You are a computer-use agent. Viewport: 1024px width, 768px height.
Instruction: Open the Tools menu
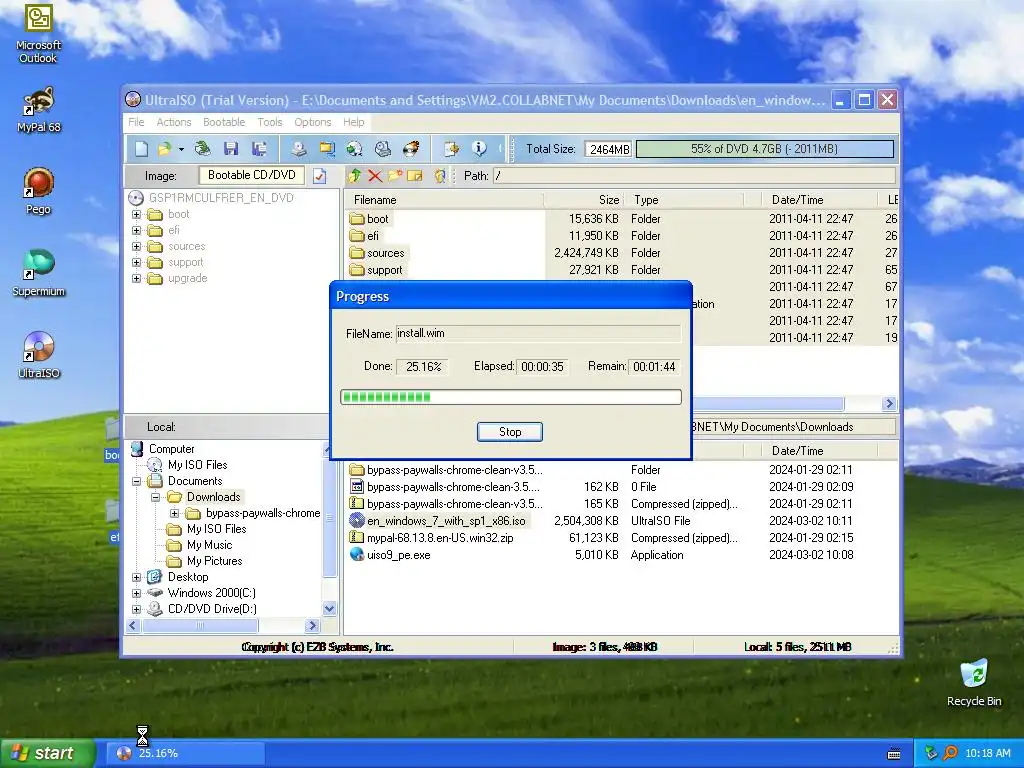click(x=270, y=122)
